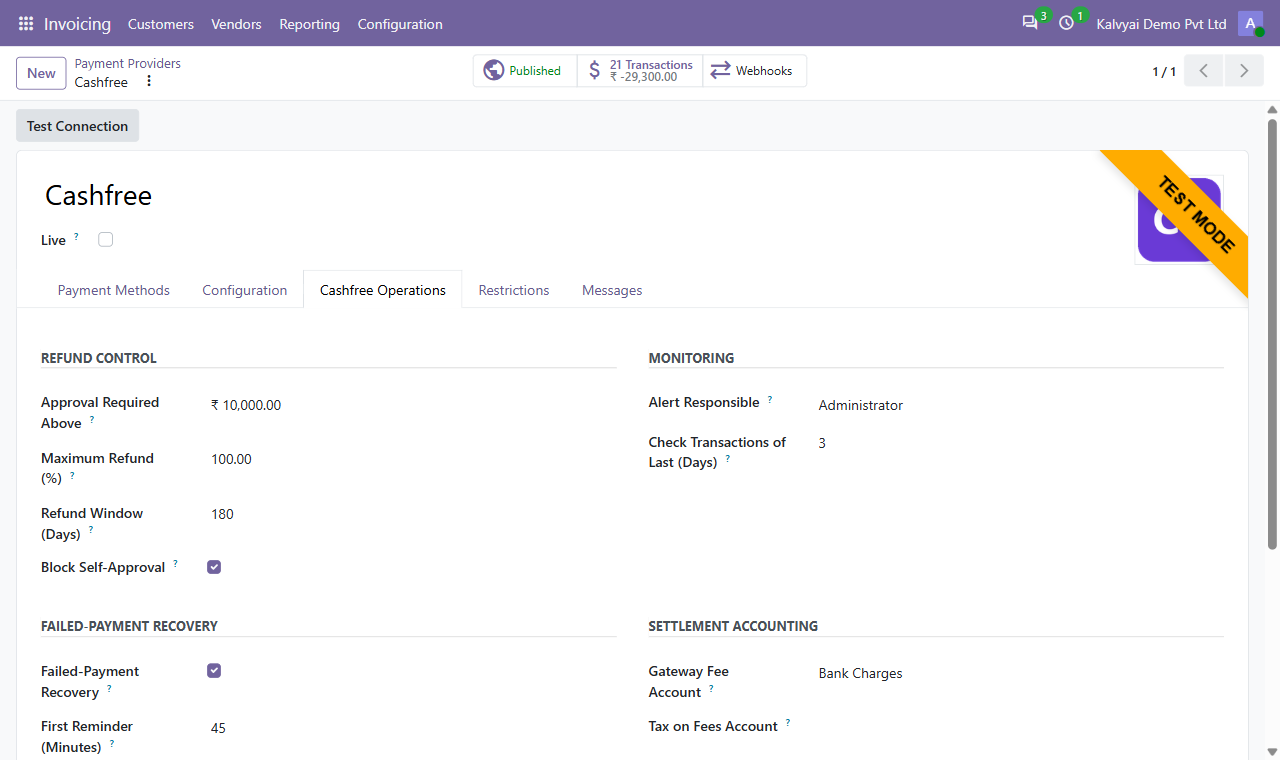Click the Approval Required Above amount field
Viewport: 1280px width, 760px height.
point(411,405)
